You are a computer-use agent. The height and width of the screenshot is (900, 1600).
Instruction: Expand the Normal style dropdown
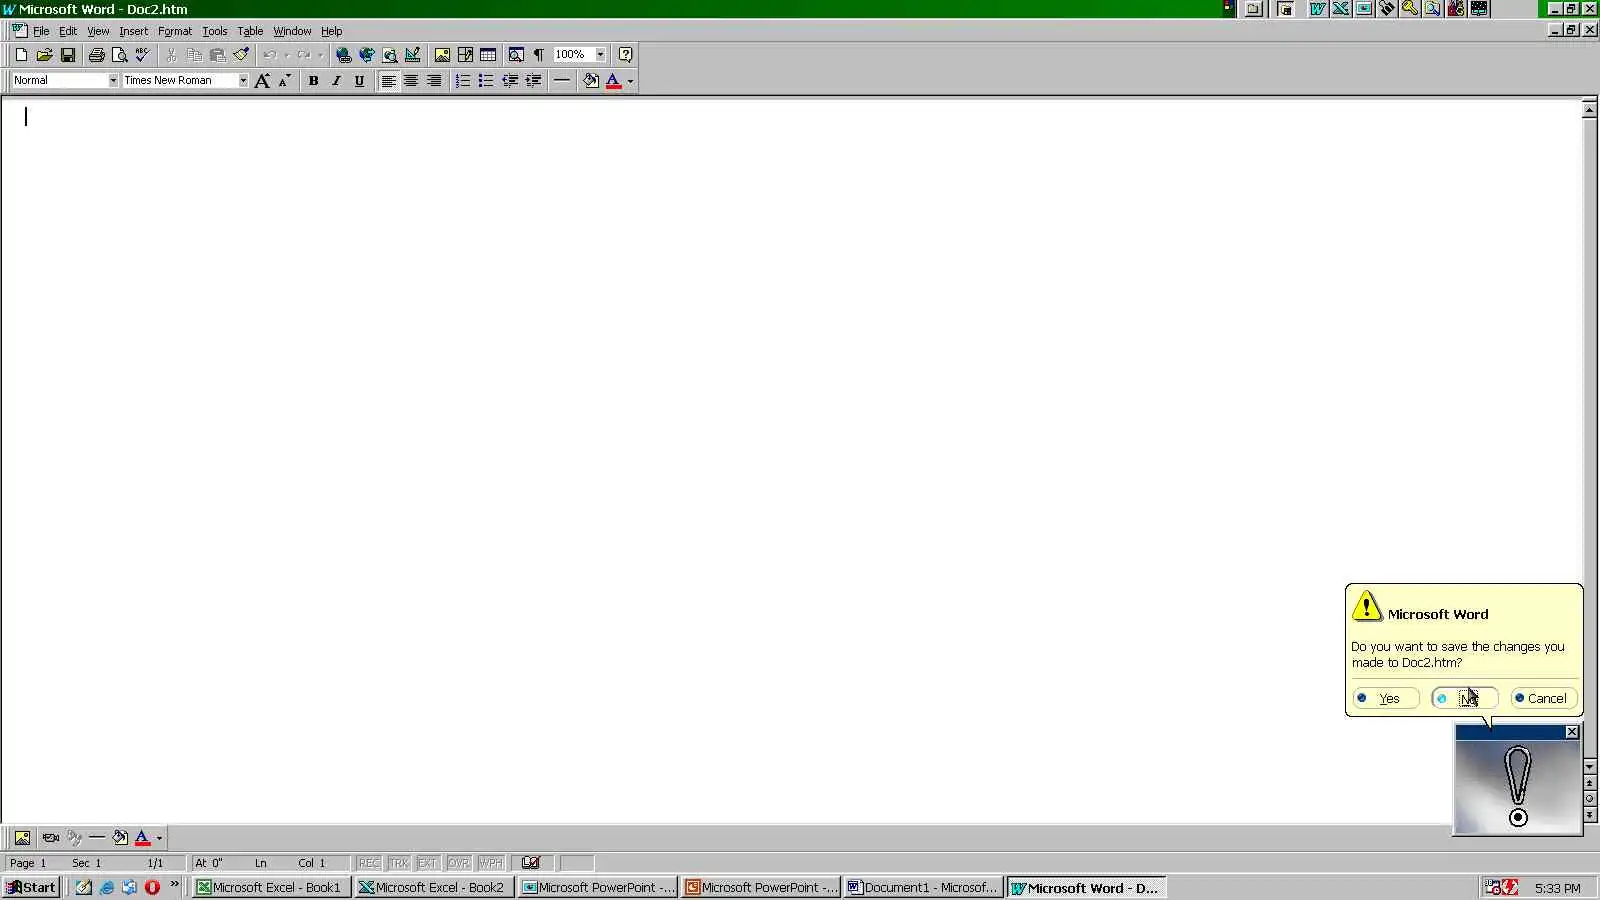pos(112,81)
